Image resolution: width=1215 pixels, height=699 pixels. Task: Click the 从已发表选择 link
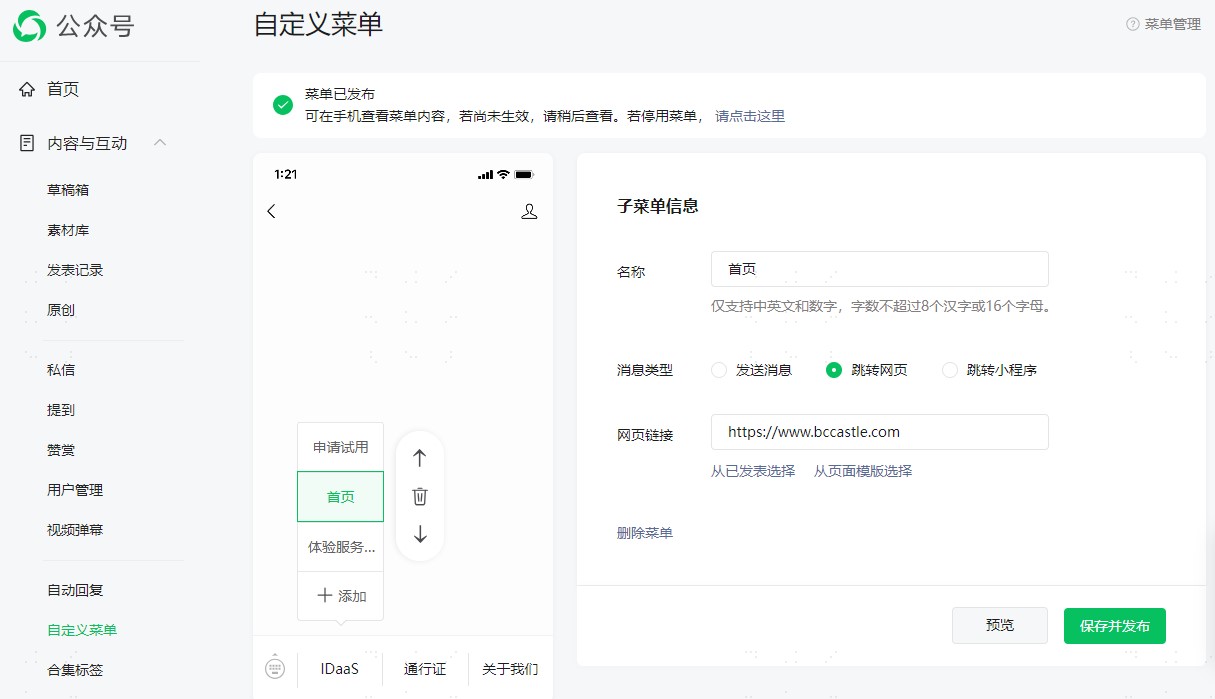[753, 471]
